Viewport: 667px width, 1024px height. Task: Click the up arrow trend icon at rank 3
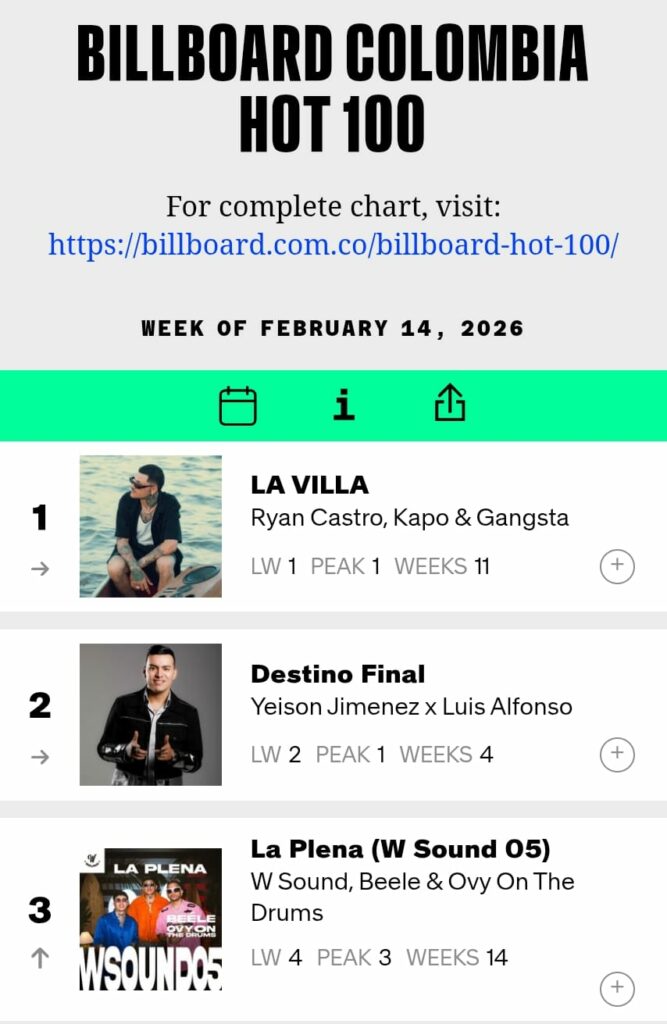[x=40, y=958]
